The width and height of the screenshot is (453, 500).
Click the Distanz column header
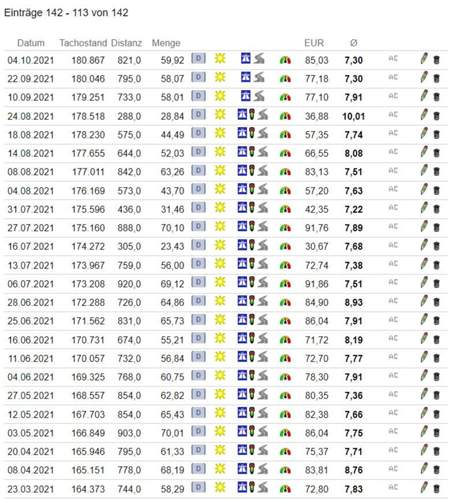[x=126, y=43]
